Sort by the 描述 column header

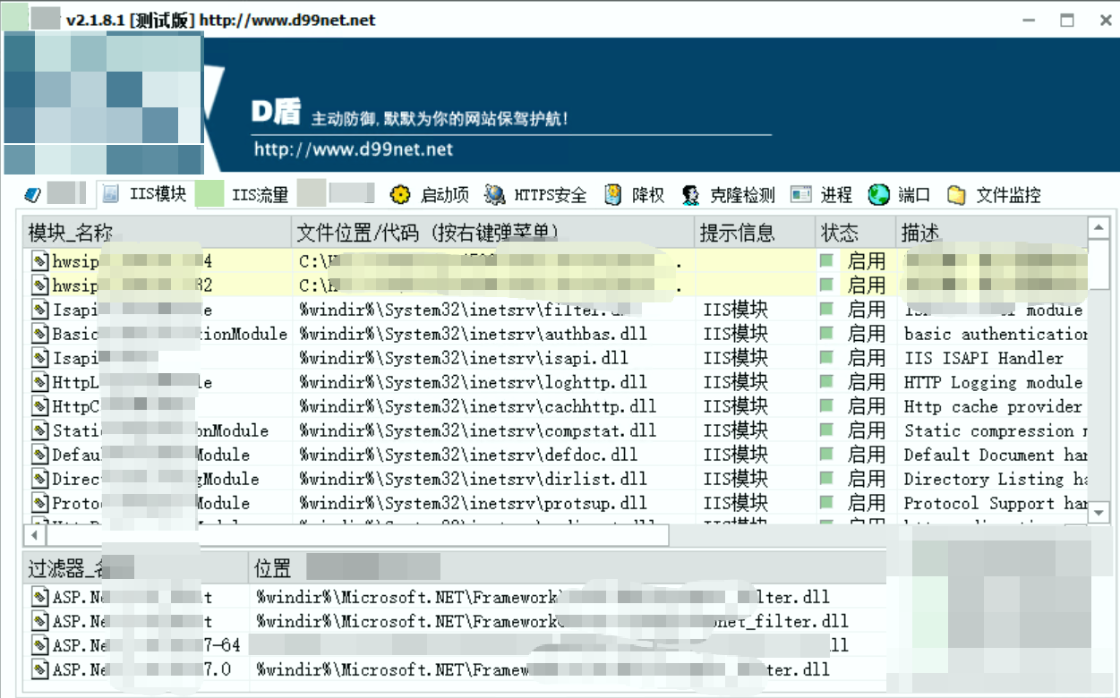pos(991,232)
